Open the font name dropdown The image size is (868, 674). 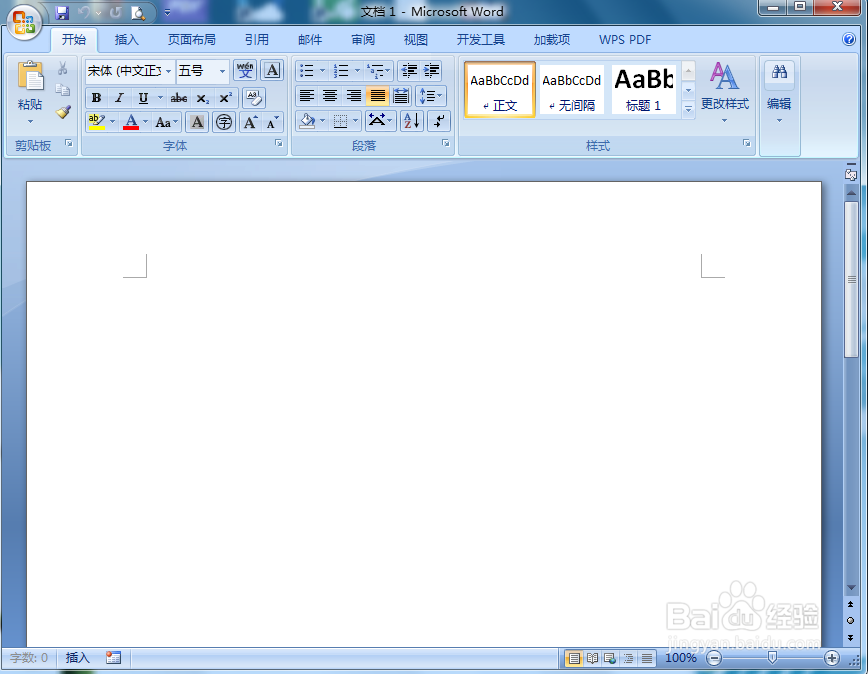168,71
